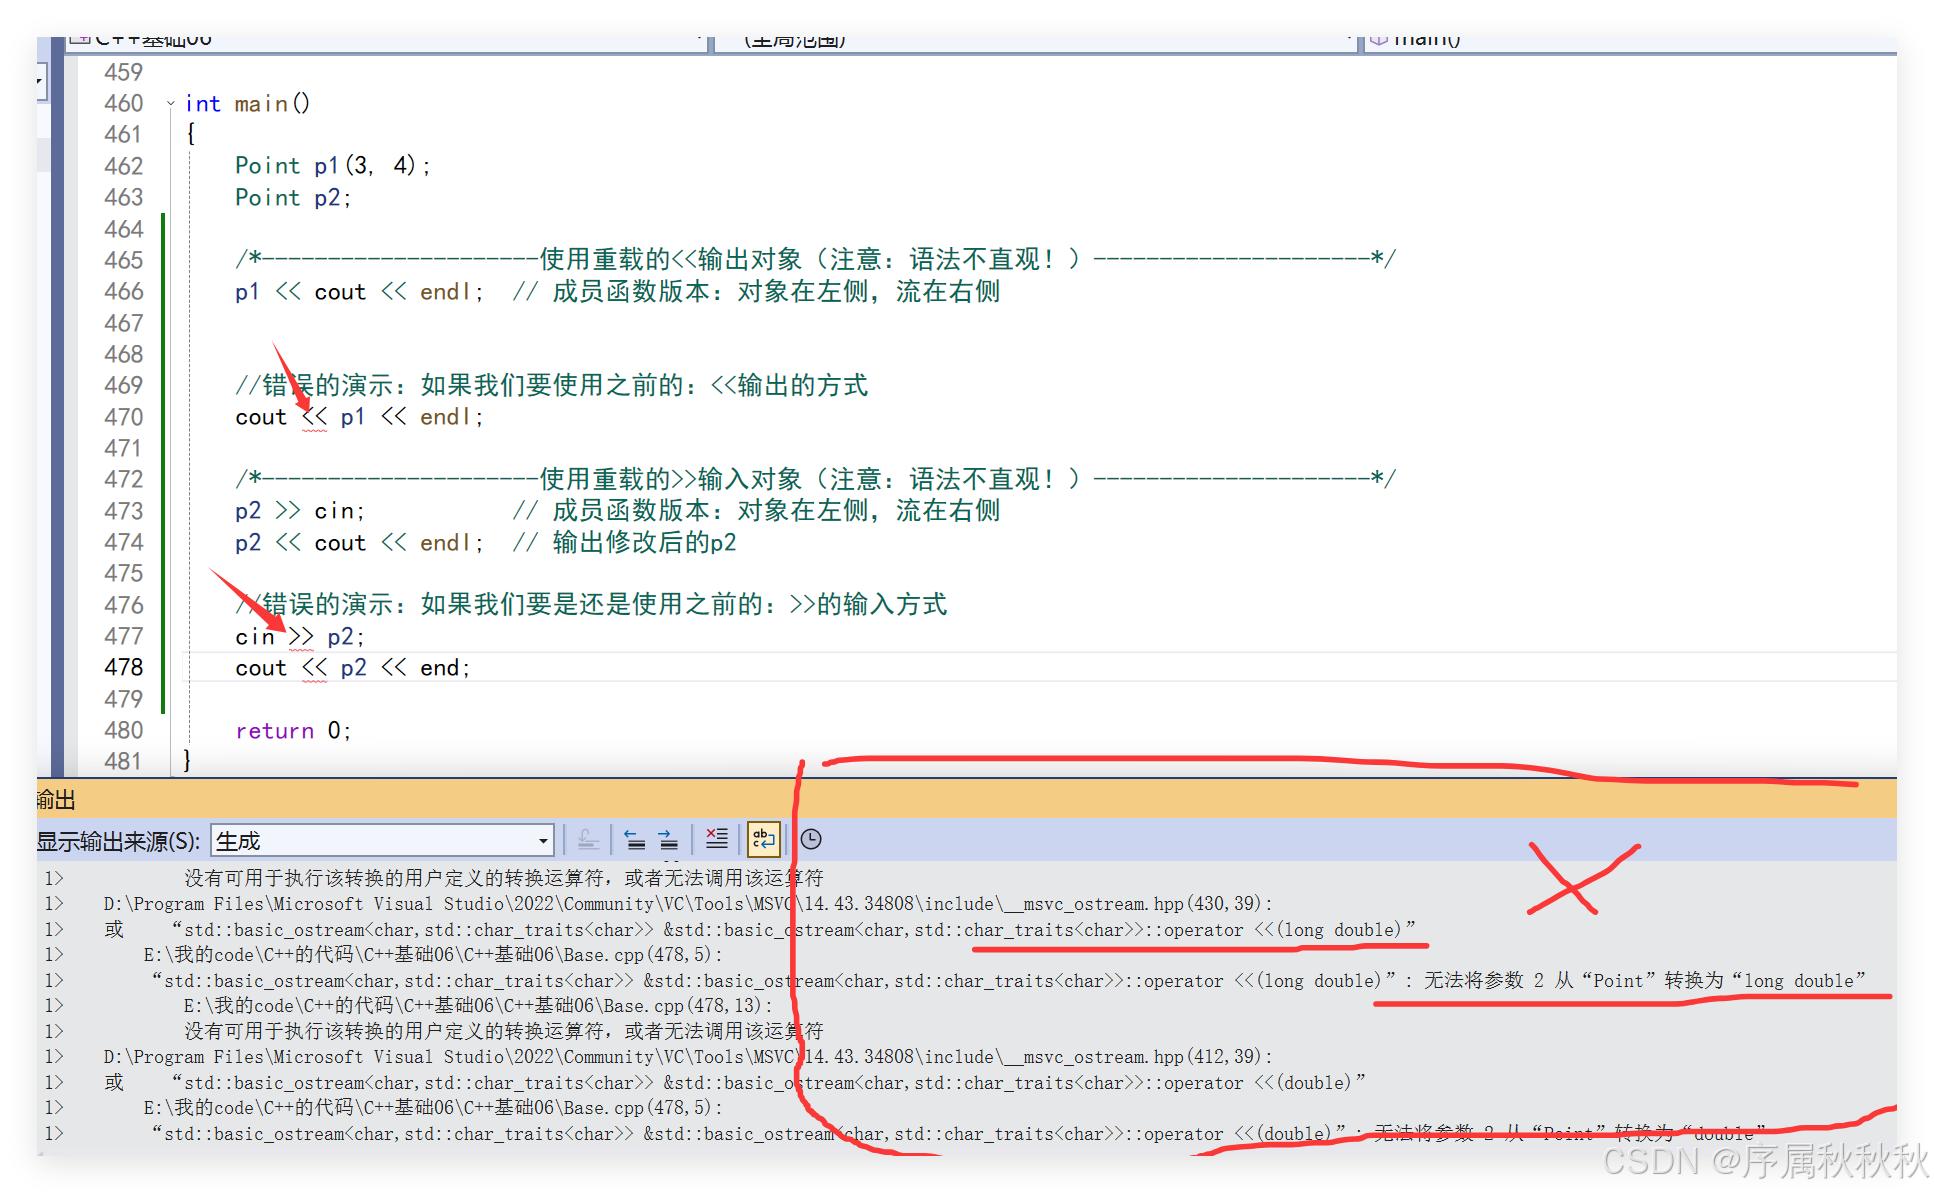1934x1193 pixels.
Task: Toggle timestamps clock icon in output toolbar
Action: 811,839
